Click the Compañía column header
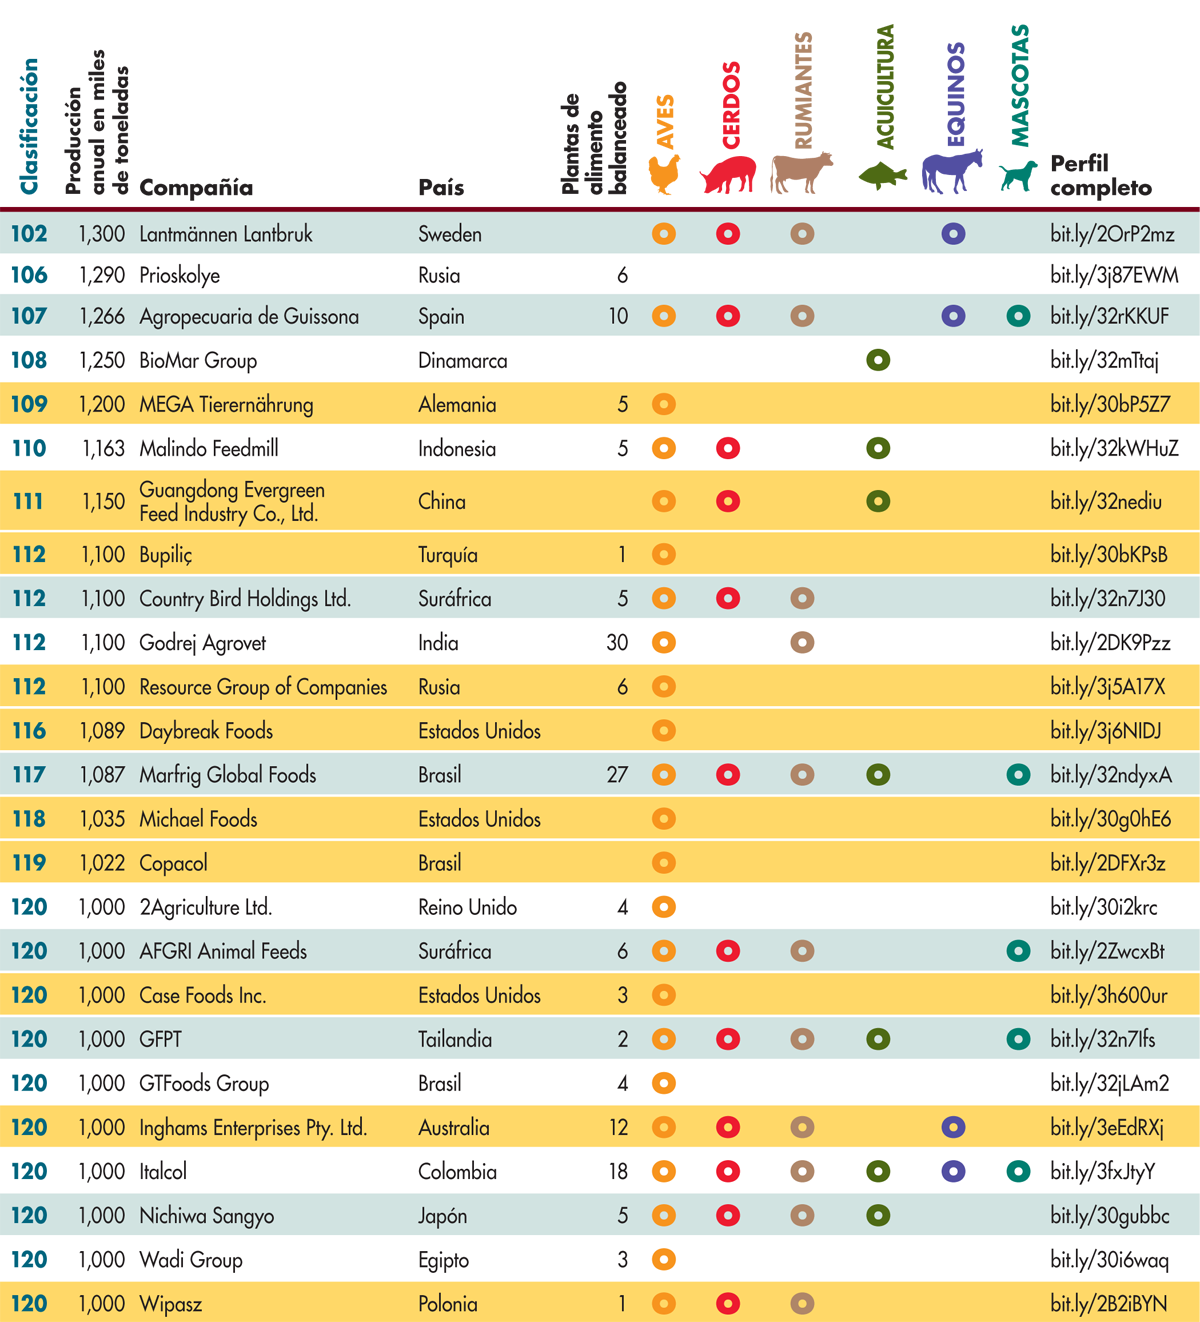 click(196, 188)
